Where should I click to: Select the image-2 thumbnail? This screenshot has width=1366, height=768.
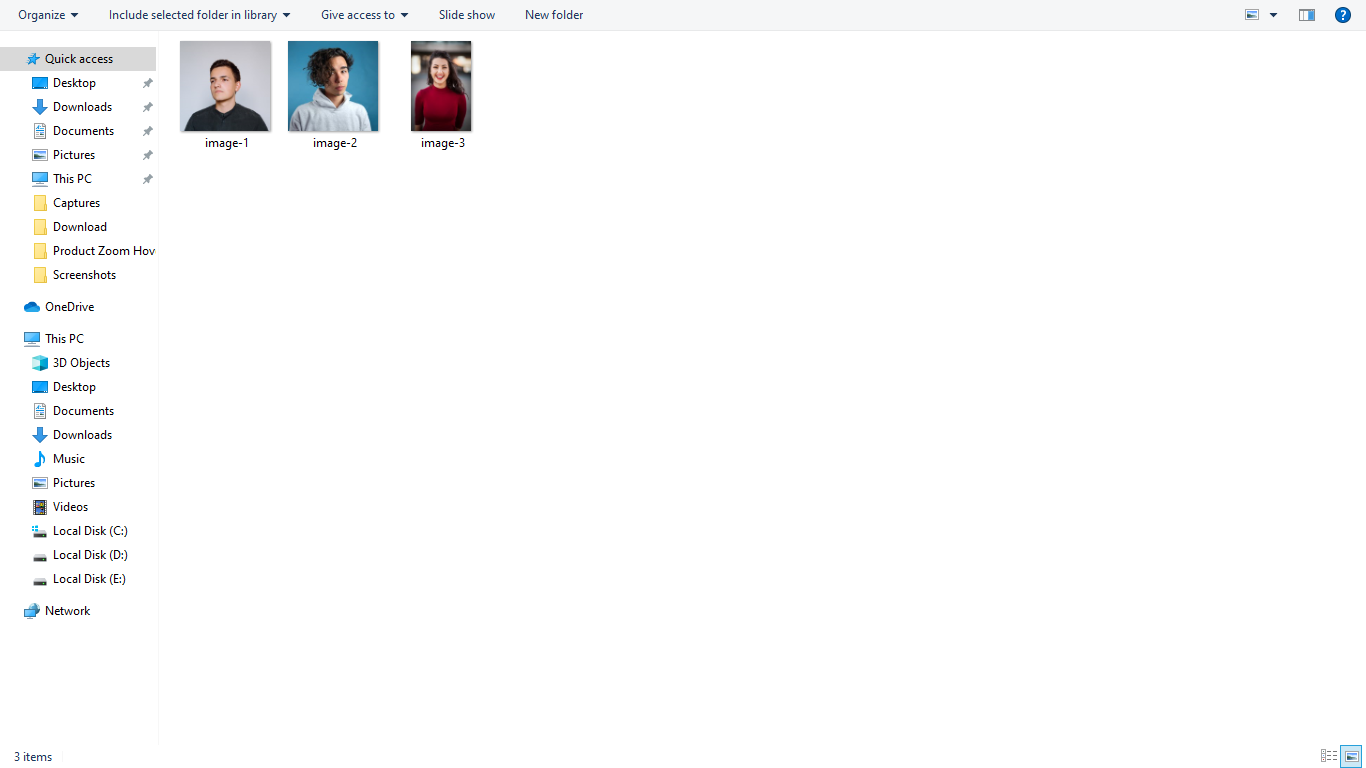point(333,85)
